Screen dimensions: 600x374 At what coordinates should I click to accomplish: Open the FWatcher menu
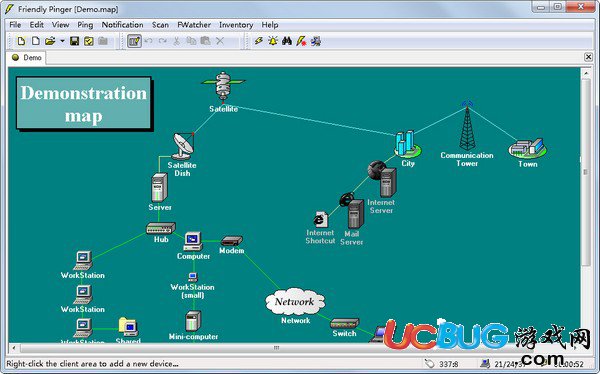pos(194,25)
